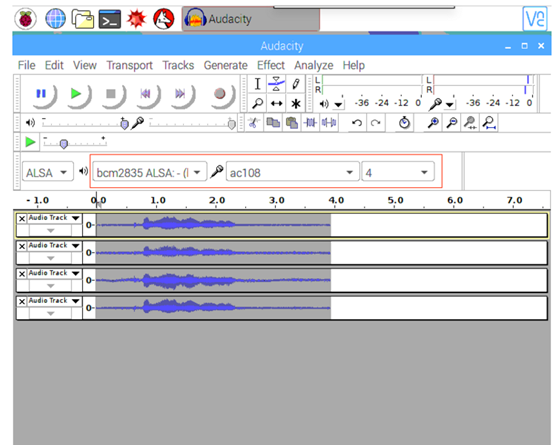The width and height of the screenshot is (558, 447).
Task: Select the Zoom (magnifier) tool
Action: (258, 104)
